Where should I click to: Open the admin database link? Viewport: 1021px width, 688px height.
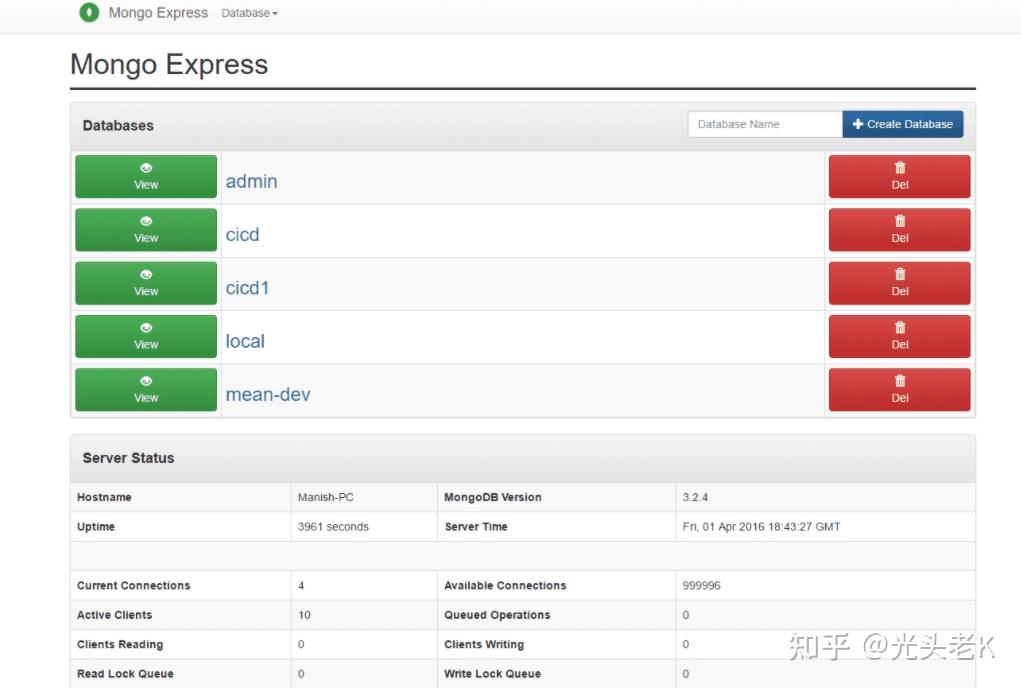coord(251,181)
